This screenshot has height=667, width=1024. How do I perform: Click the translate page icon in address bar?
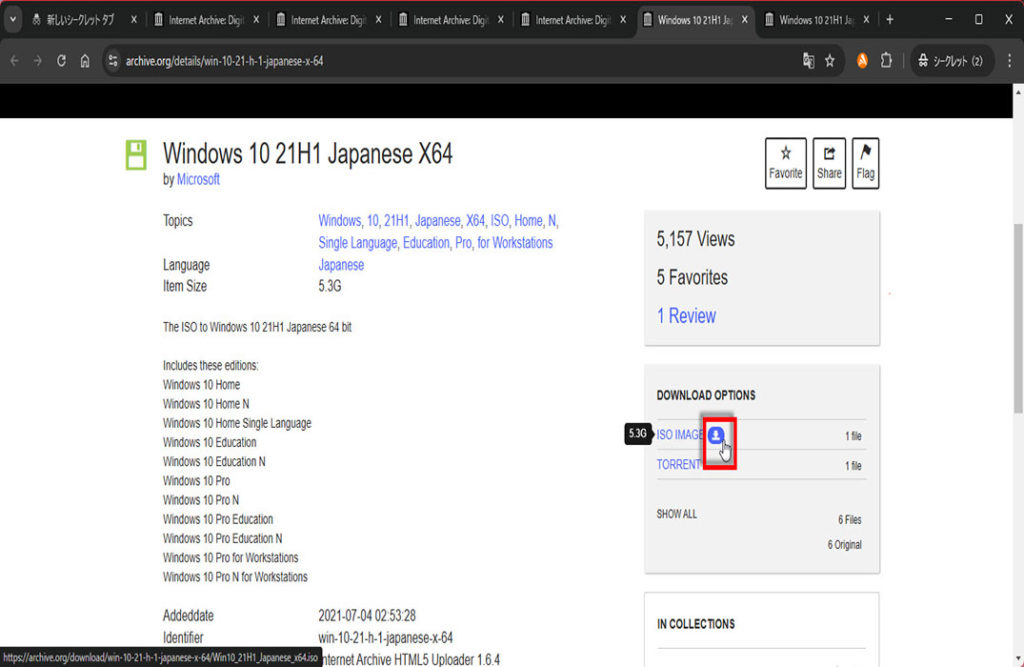pyautogui.click(x=808, y=61)
